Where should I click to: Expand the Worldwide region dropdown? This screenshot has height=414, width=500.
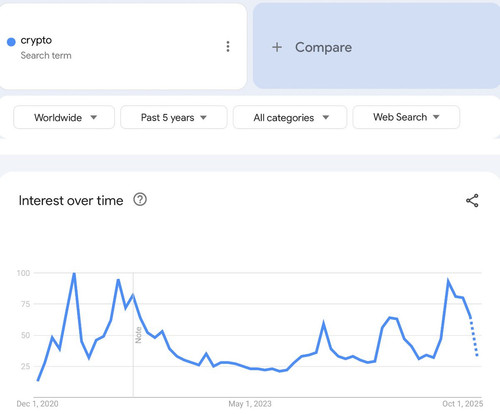point(64,117)
